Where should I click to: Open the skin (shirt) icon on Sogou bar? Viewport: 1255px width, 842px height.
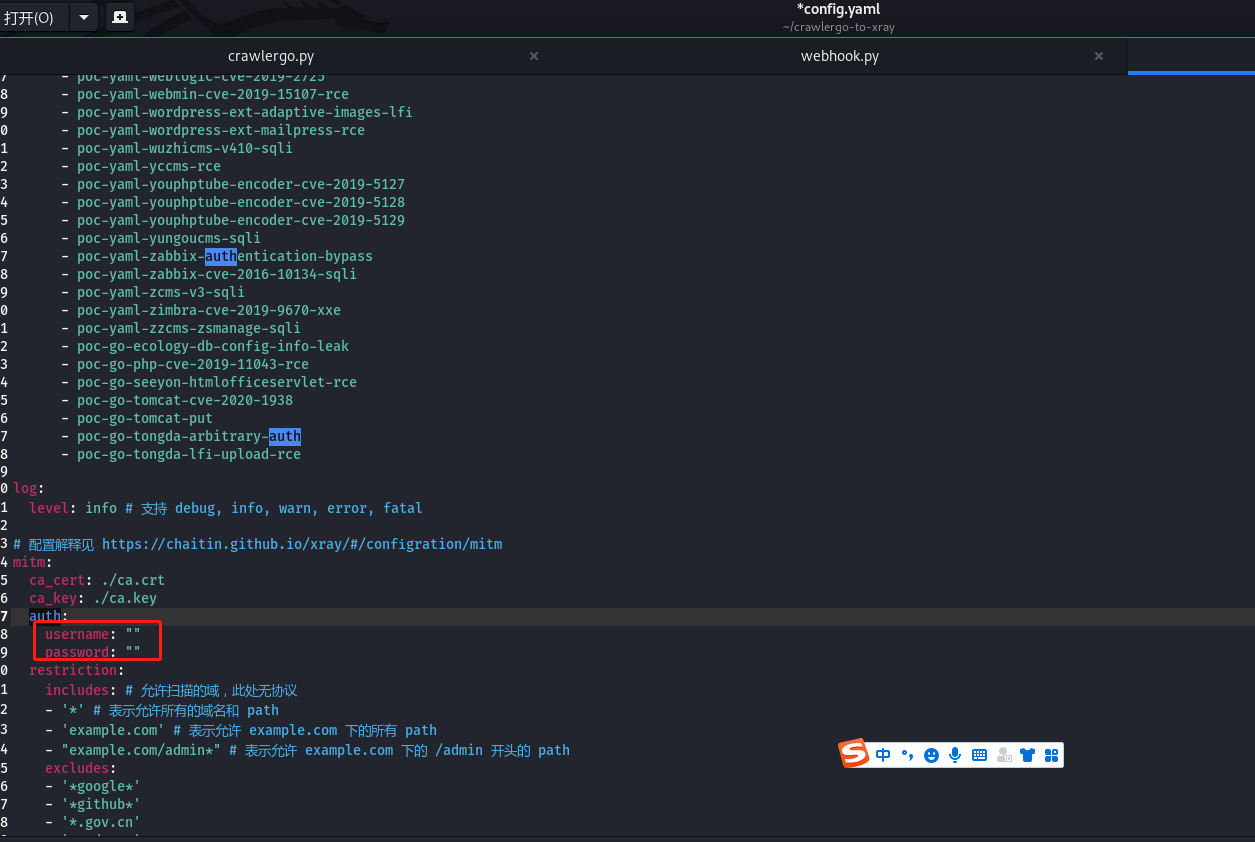click(1028, 755)
